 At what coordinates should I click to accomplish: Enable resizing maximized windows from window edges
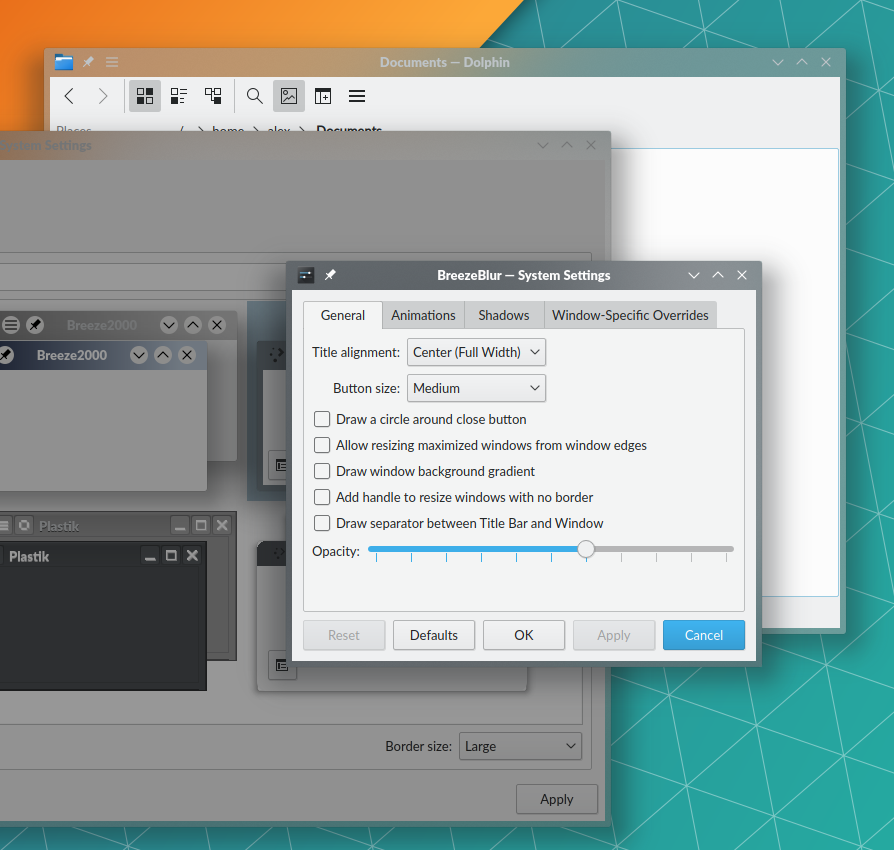[x=322, y=445]
